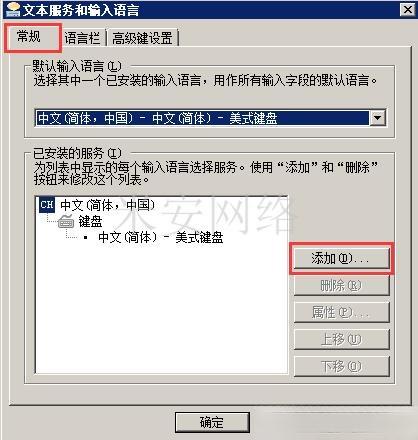Click empty area of installed services list

pyautogui.click(x=161, y=310)
